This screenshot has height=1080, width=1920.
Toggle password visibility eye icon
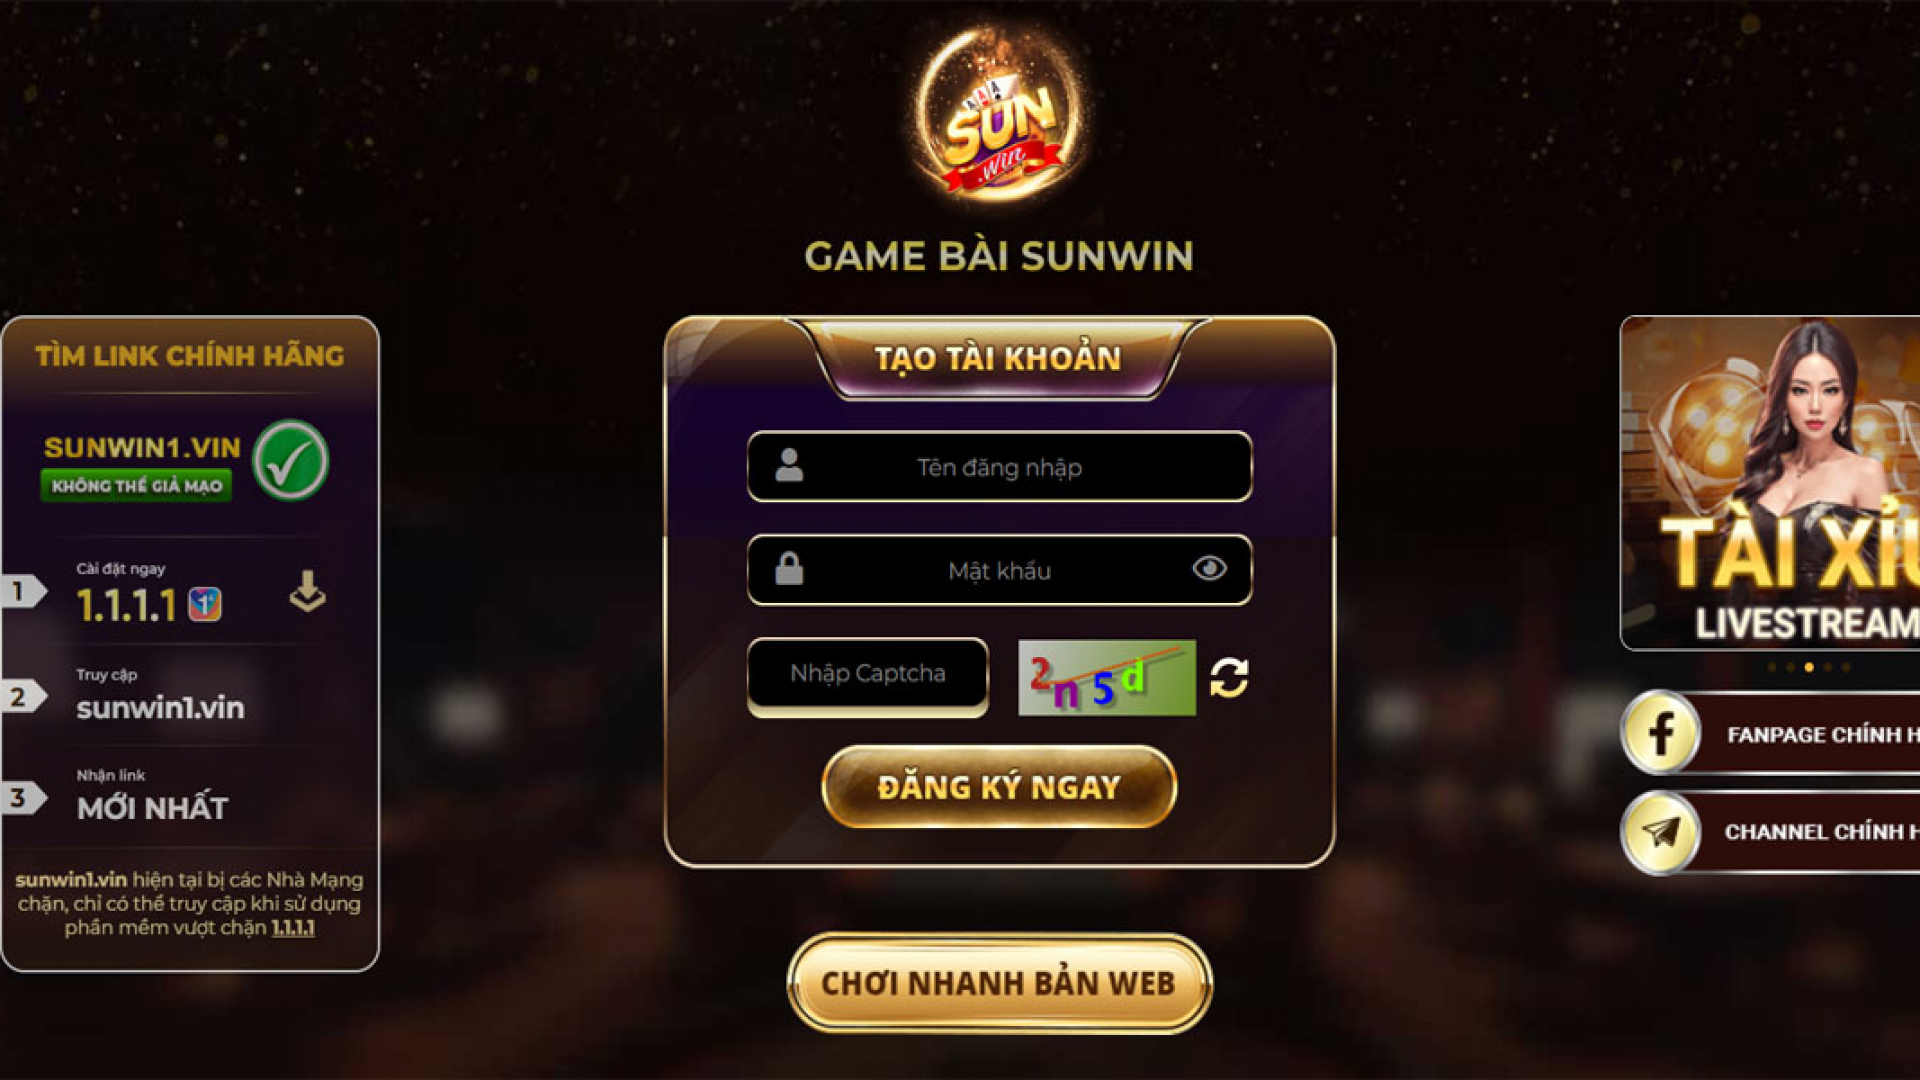coord(1209,568)
